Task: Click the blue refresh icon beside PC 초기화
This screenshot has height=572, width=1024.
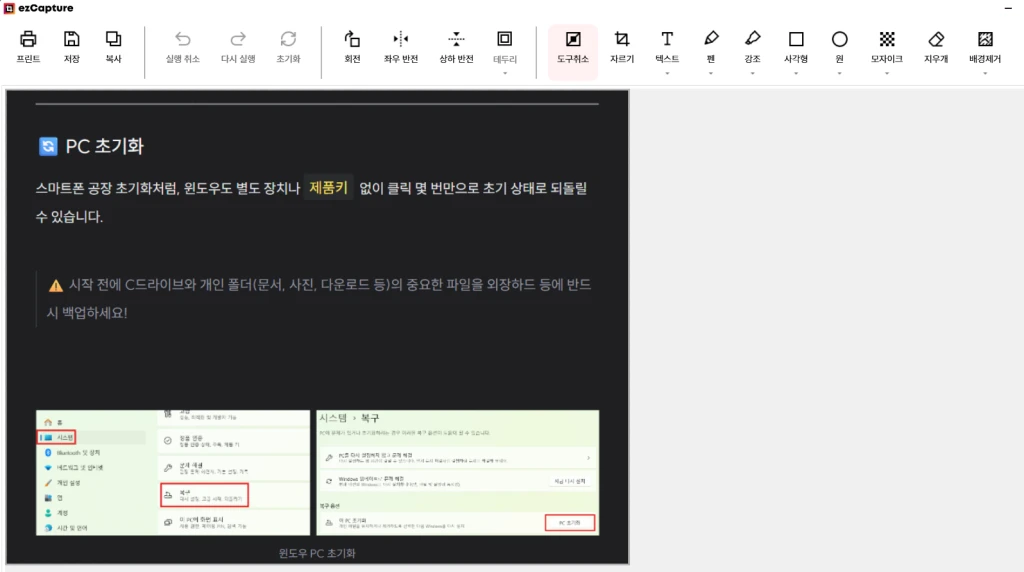Action: (x=48, y=146)
